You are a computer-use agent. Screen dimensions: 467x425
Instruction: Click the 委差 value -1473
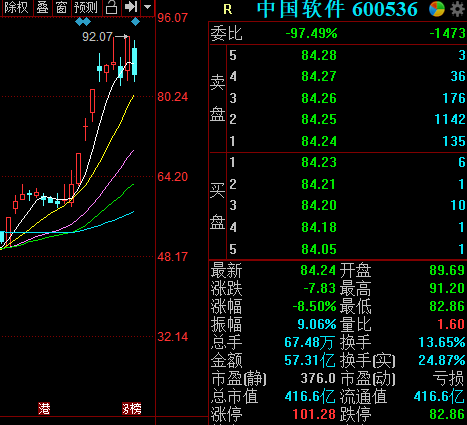pos(447,33)
